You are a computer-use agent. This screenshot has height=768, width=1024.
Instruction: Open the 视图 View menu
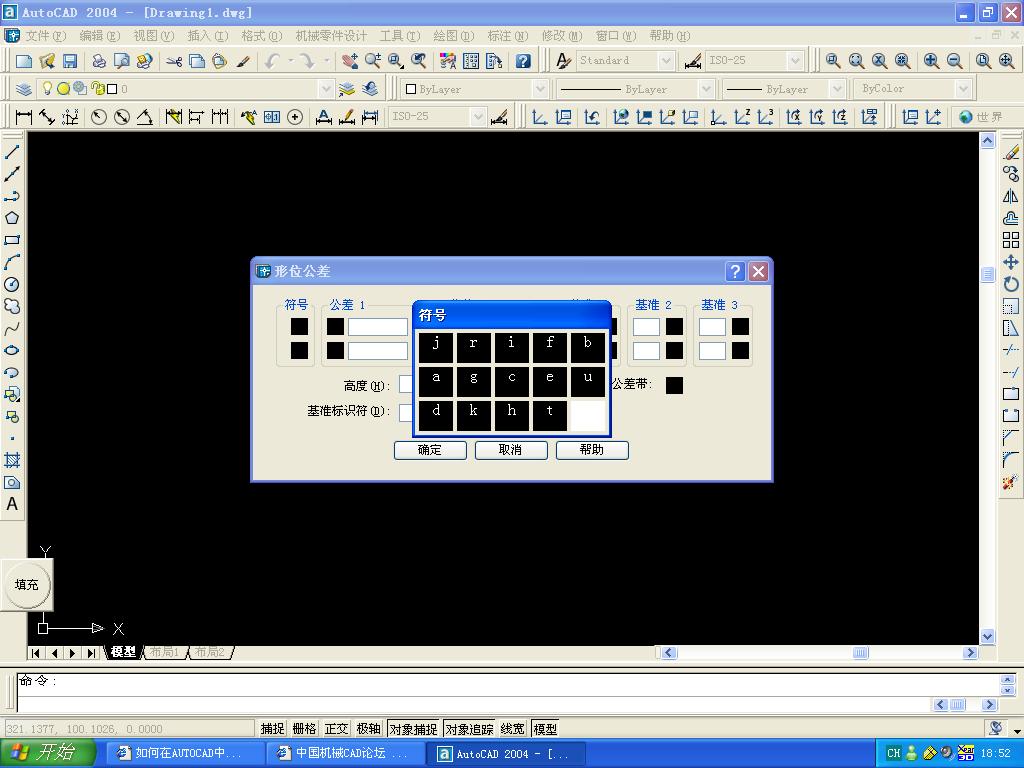click(153, 36)
